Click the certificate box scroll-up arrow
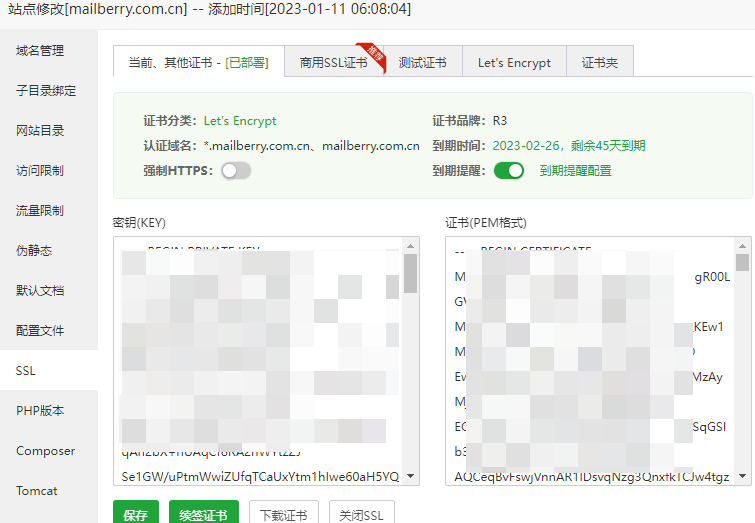Image resolution: width=755 pixels, height=523 pixels. point(742,246)
